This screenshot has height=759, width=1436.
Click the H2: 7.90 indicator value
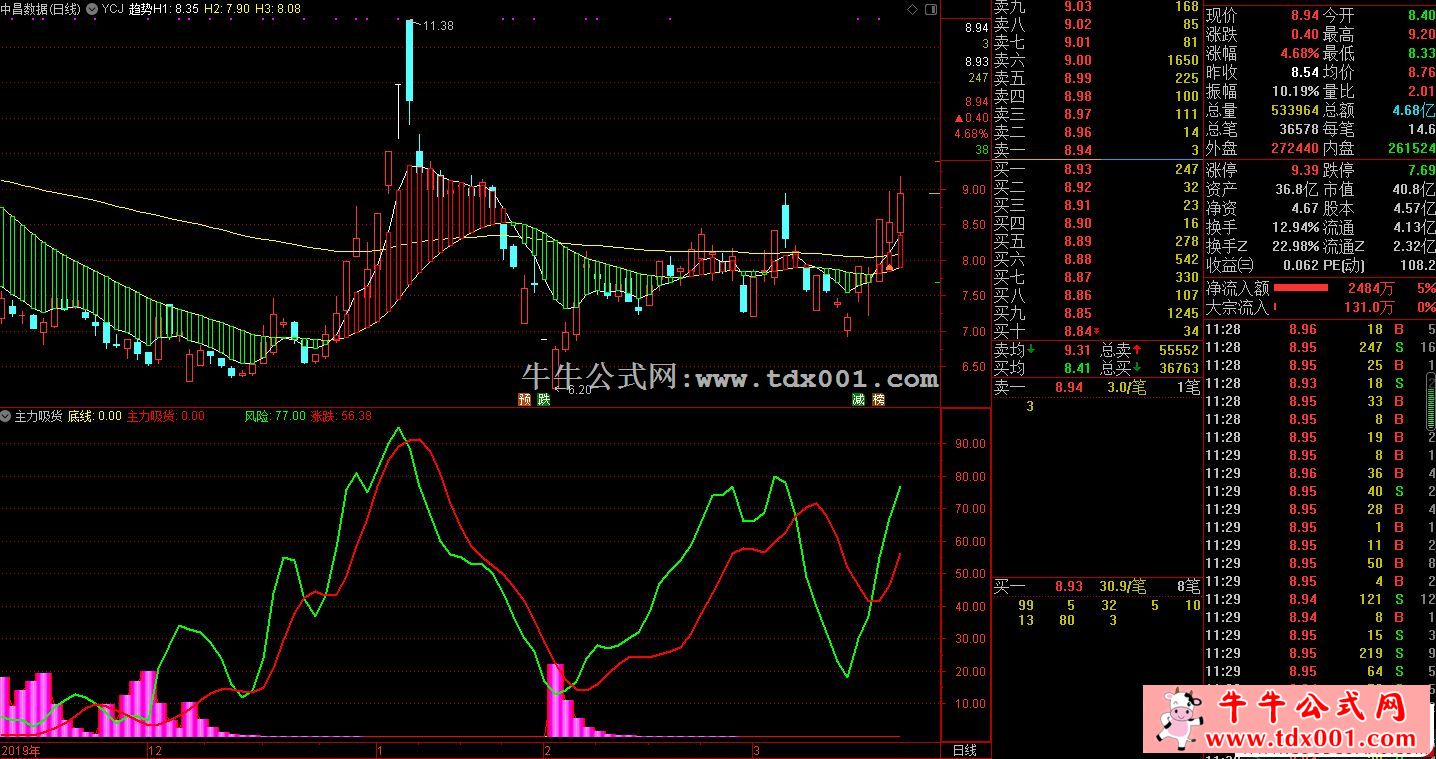click(x=229, y=8)
